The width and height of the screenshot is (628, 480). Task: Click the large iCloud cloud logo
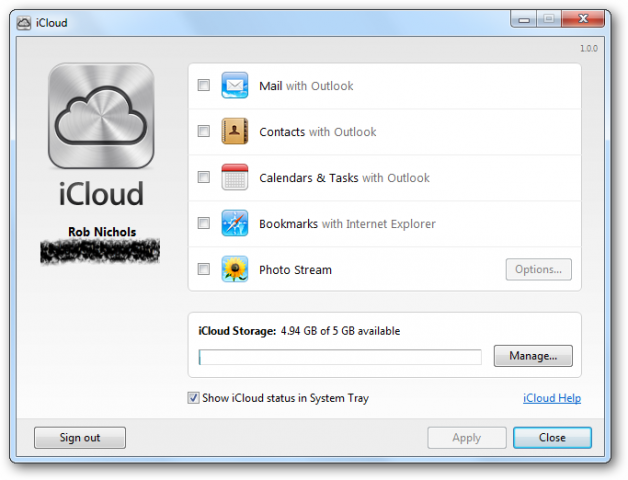pos(101,116)
